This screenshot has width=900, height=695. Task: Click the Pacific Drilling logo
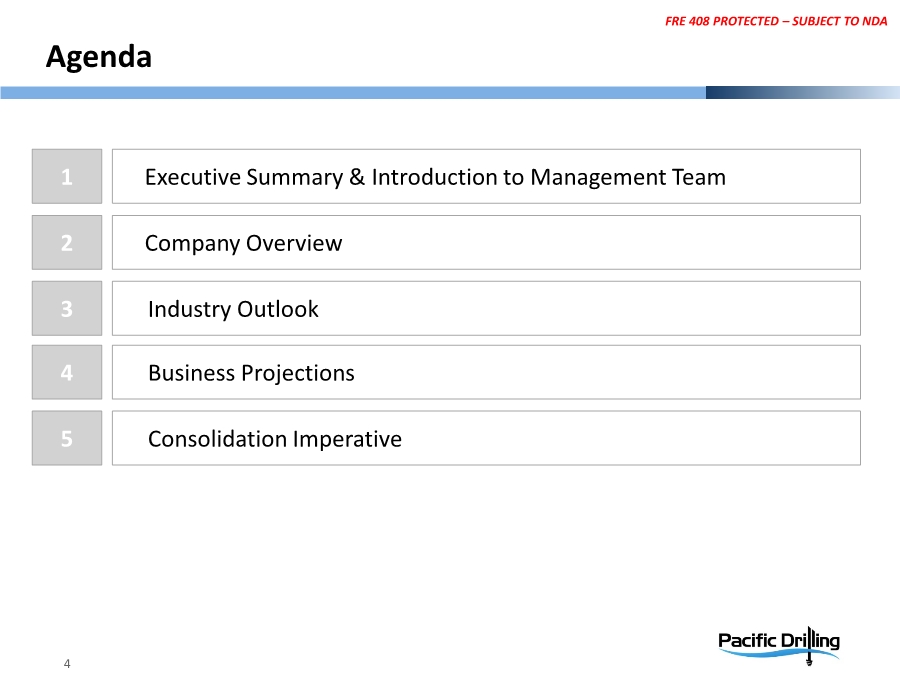coord(779,643)
